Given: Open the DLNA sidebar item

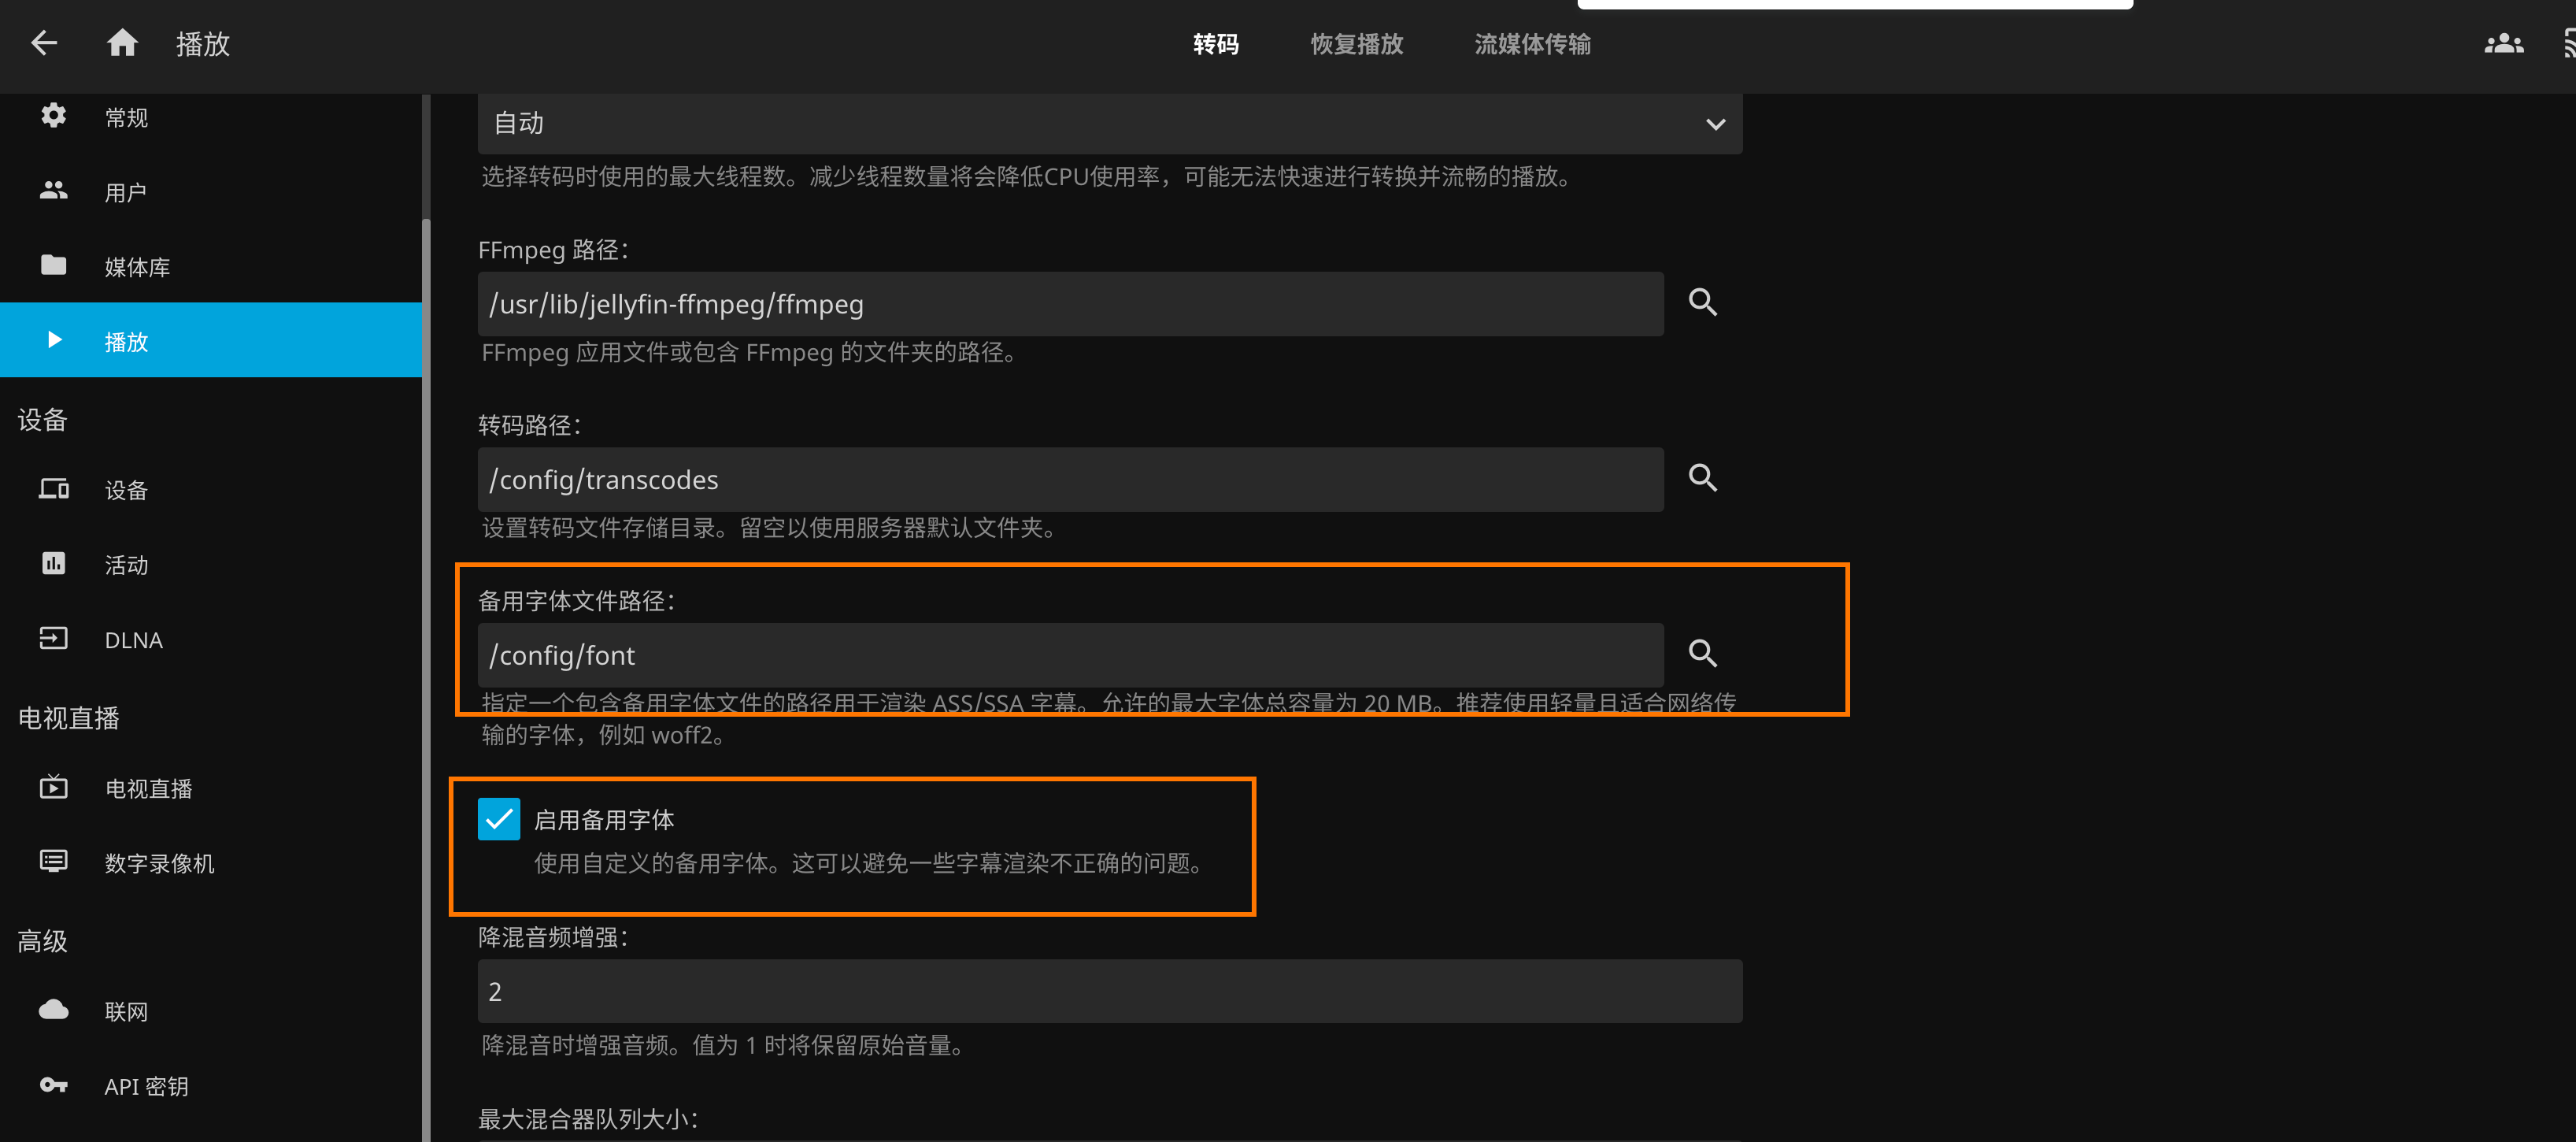Looking at the screenshot, I should coord(133,639).
